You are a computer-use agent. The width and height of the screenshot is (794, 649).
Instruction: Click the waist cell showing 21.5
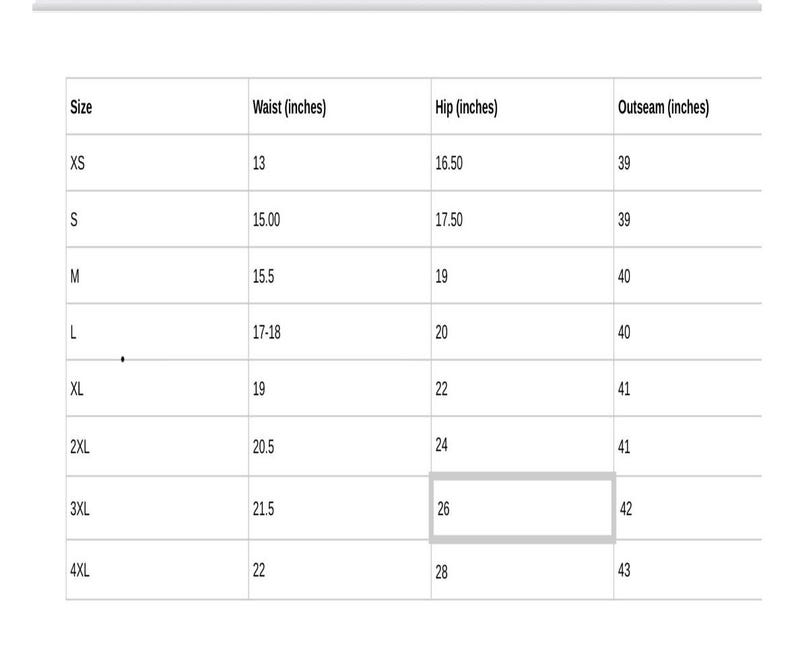pyautogui.click(x=340, y=508)
